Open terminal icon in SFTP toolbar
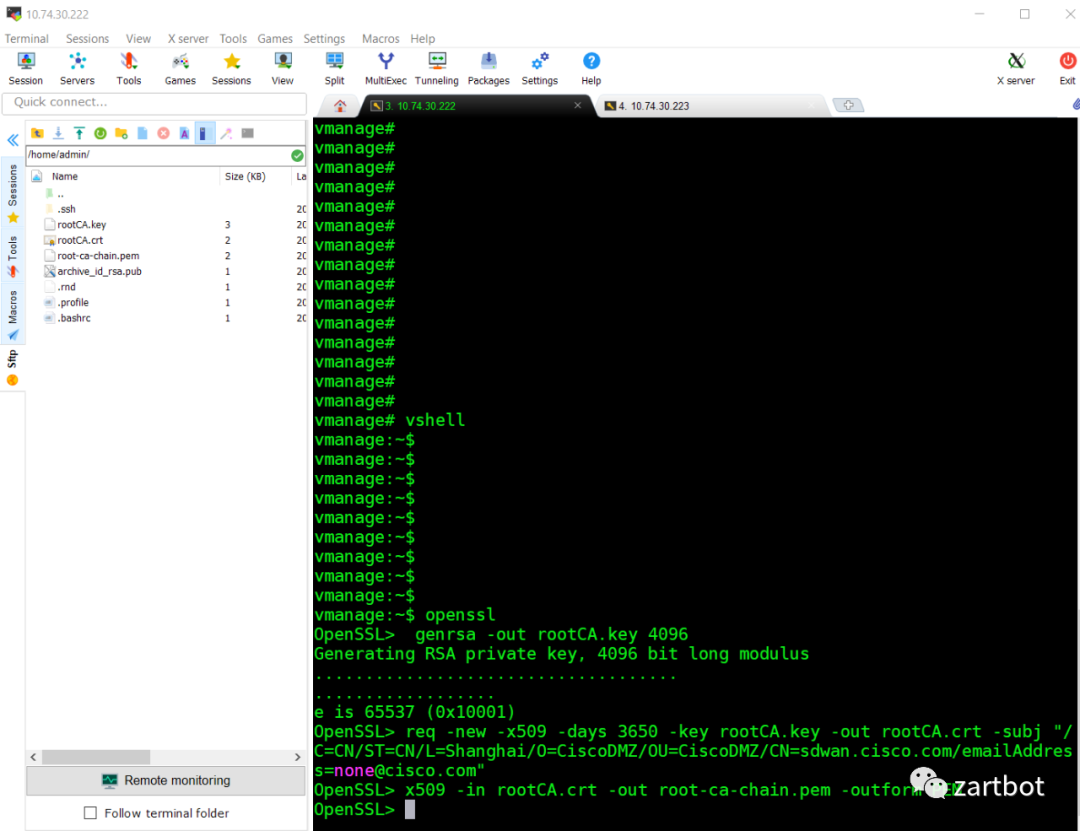This screenshot has height=831, width=1080. [248, 133]
